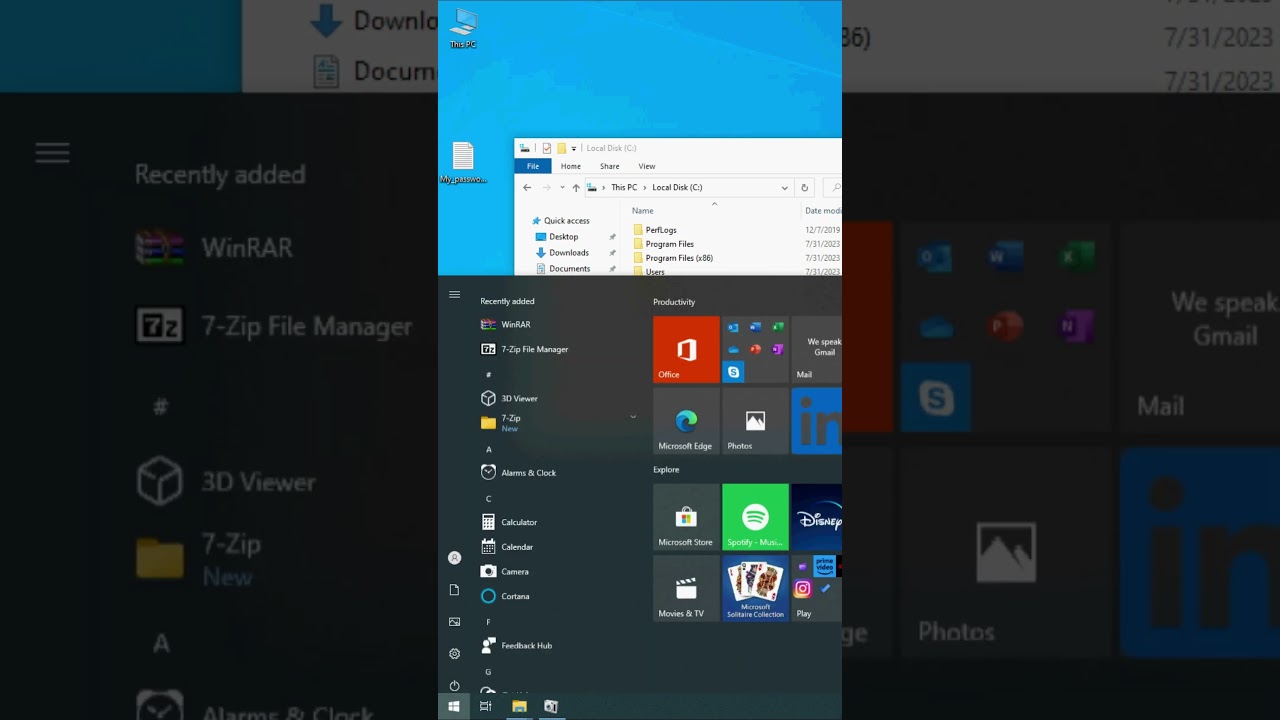Expand the address bar history dropdown
Screen dimensions: 1280x720
pos(784,187)
